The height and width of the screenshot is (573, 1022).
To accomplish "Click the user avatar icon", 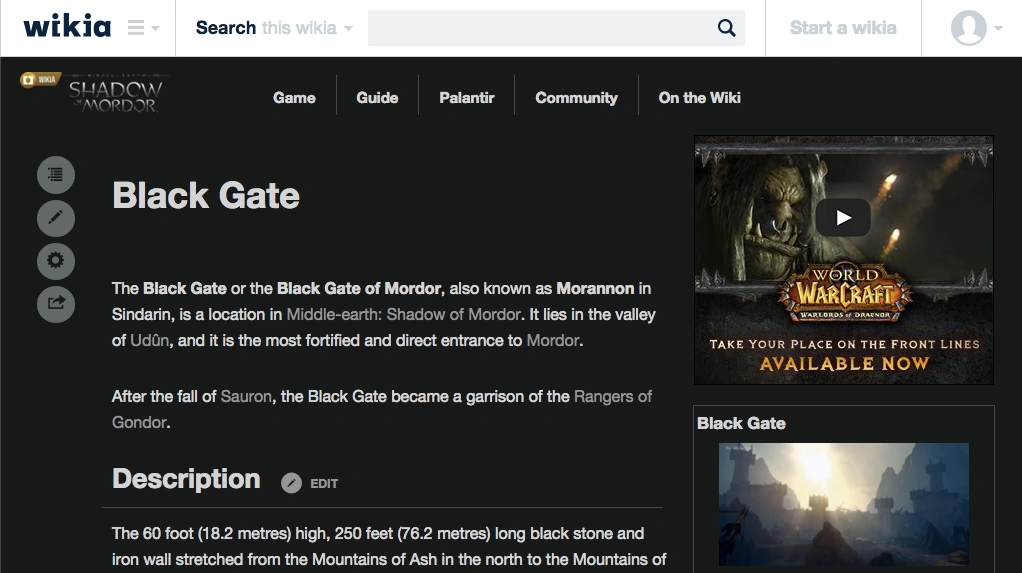I will coord(969,28).
